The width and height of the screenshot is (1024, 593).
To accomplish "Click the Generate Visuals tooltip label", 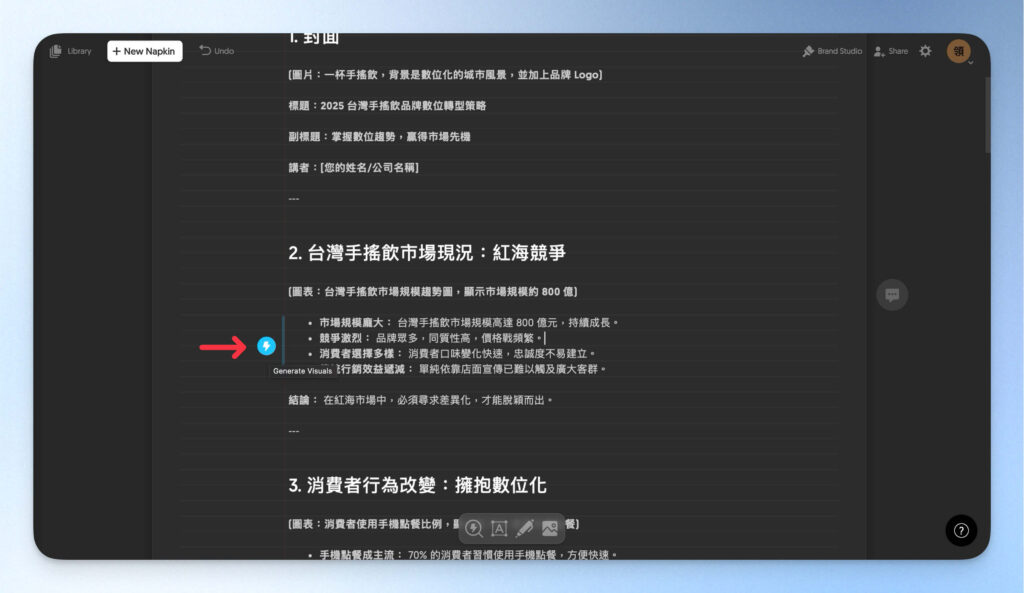I will [x=301, y=370].
